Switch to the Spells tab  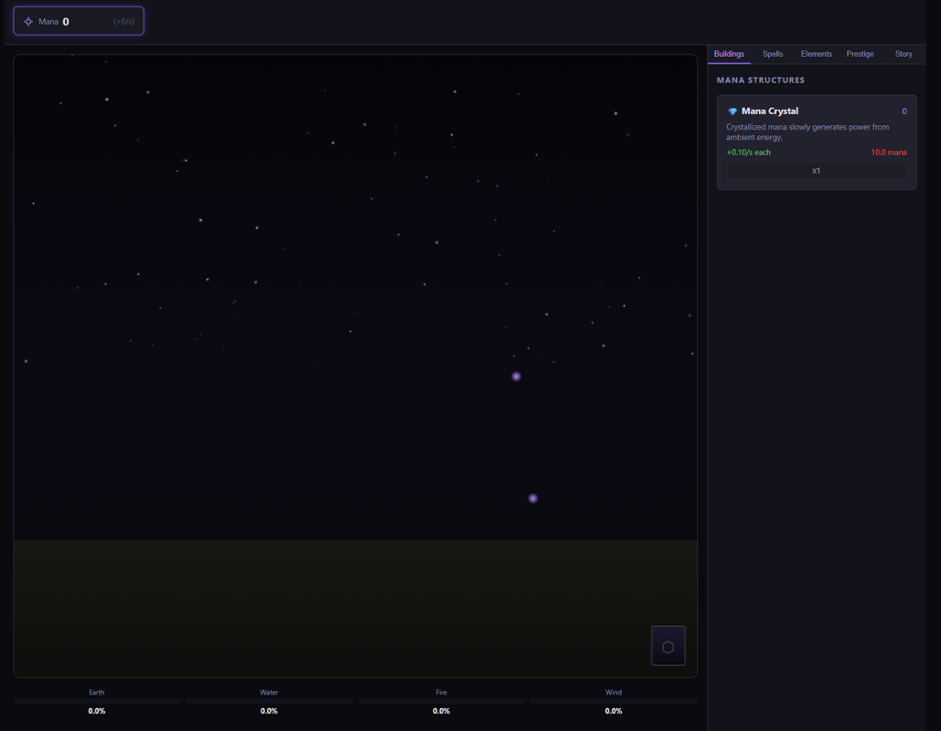(773, 54)
